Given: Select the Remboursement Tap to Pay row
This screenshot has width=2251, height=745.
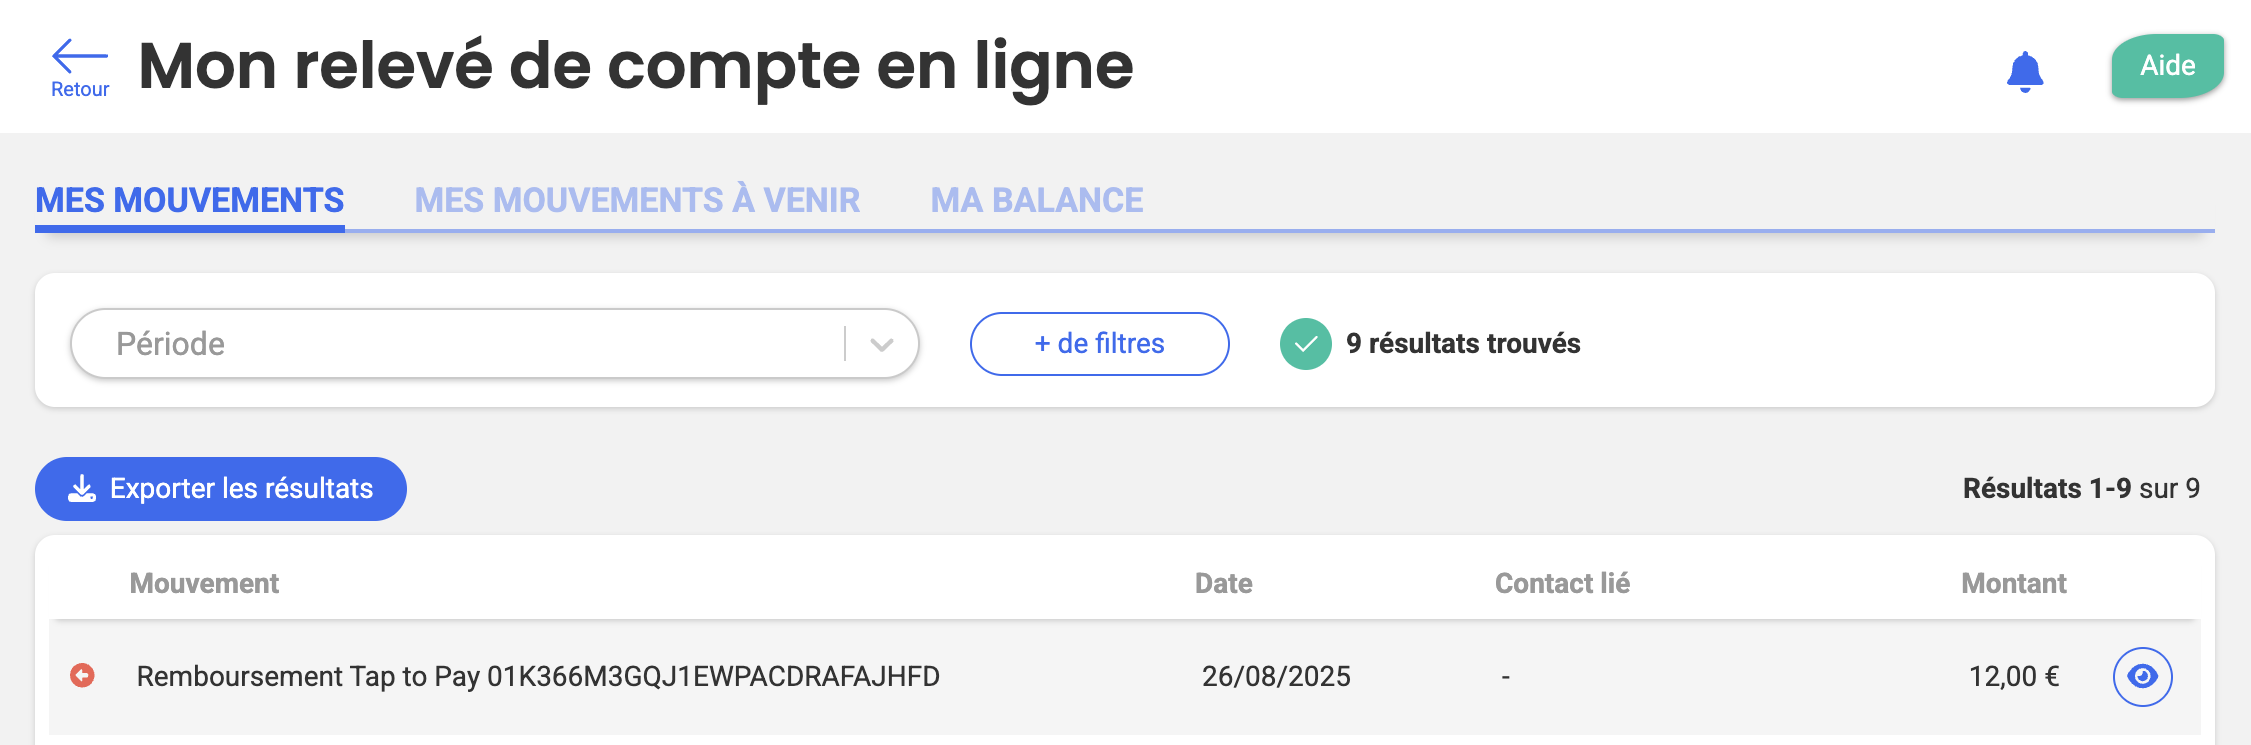Looking at the screenshot, I should click(x=538, y=677).
